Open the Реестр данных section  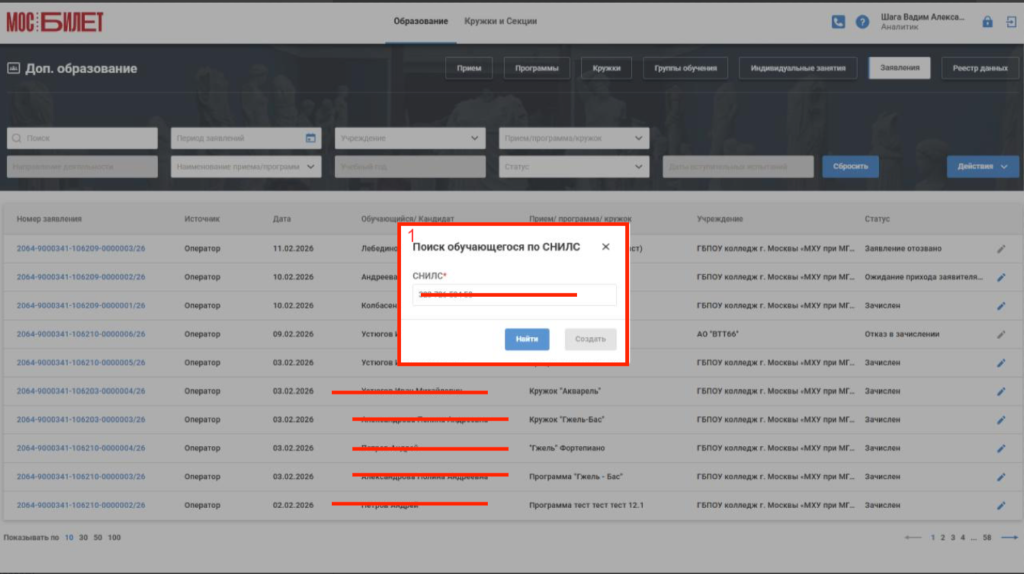coord(980,68)
